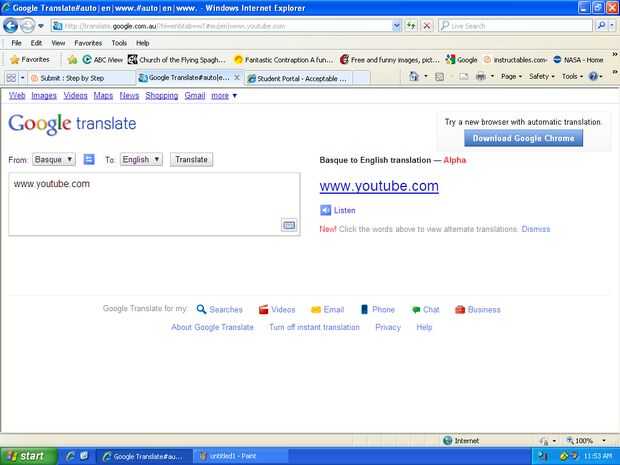Open the ABC News favorite
Image resolution: width=620 pixels, height=465 pixels.
pos(103,60)
